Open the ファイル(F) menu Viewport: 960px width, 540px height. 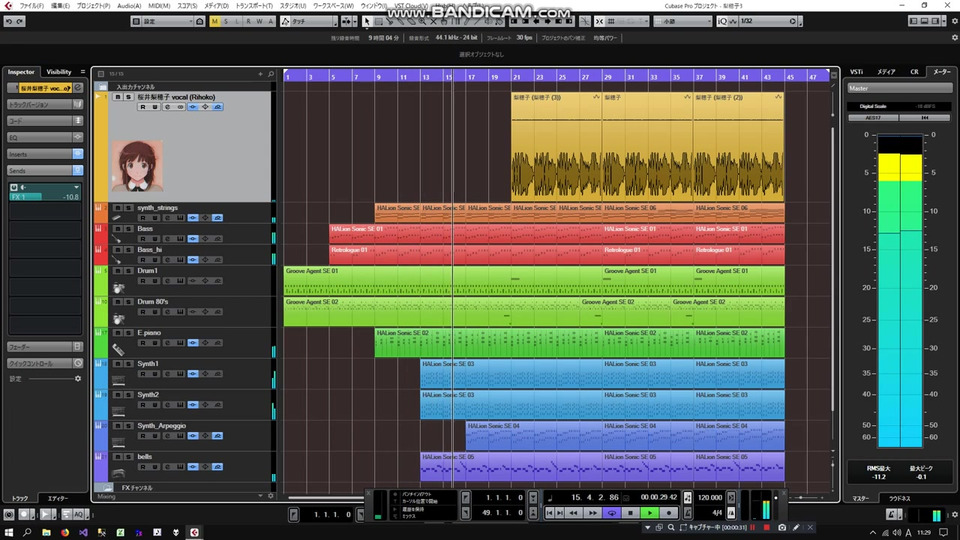pyautogui.click(x=31, y=6)
